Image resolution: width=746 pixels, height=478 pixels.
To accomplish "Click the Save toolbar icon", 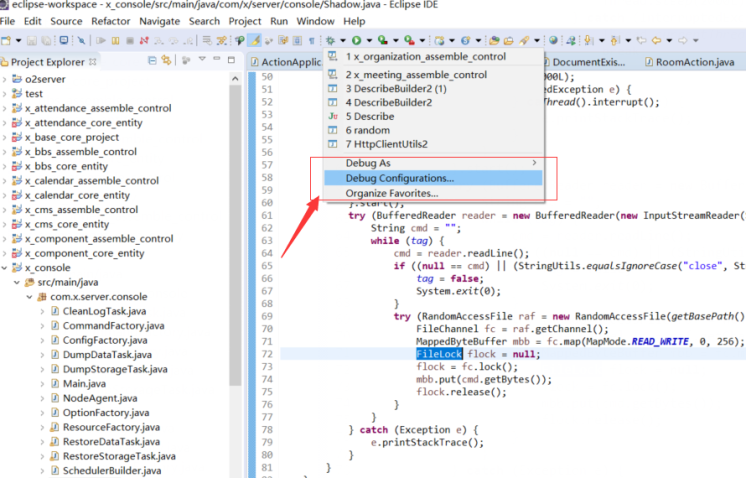I will (x=32, y=41).
